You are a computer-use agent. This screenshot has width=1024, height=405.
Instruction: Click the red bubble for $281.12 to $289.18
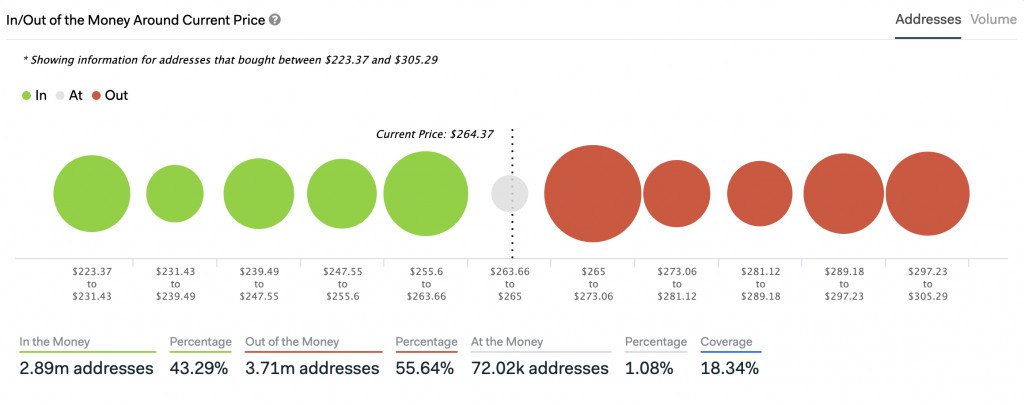pyautogui.click(x=760, y=194)
